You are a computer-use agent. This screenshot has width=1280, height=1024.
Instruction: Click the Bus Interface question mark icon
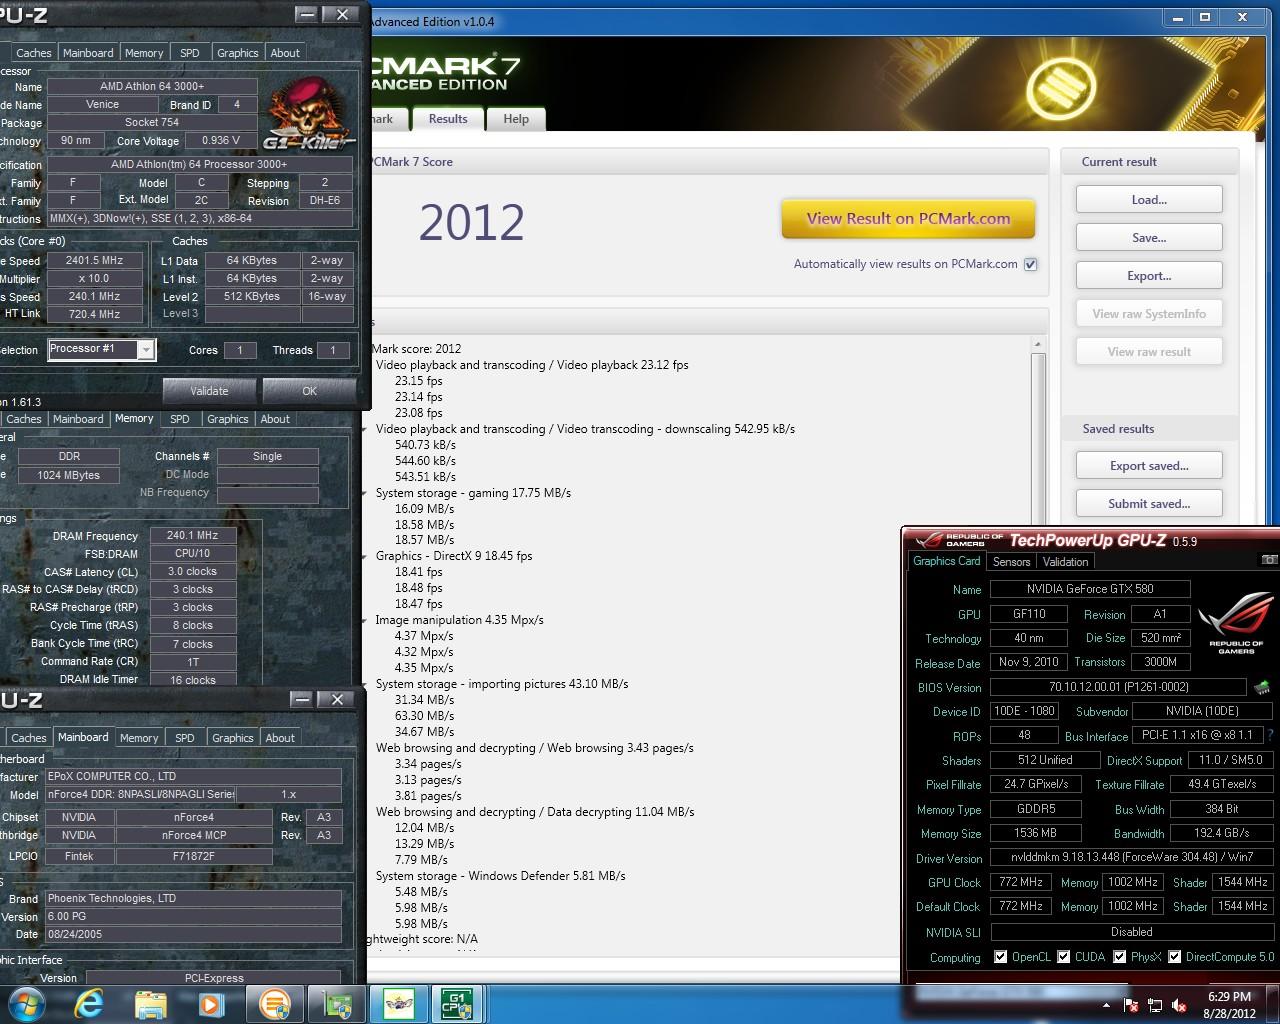pos(1271,735)
